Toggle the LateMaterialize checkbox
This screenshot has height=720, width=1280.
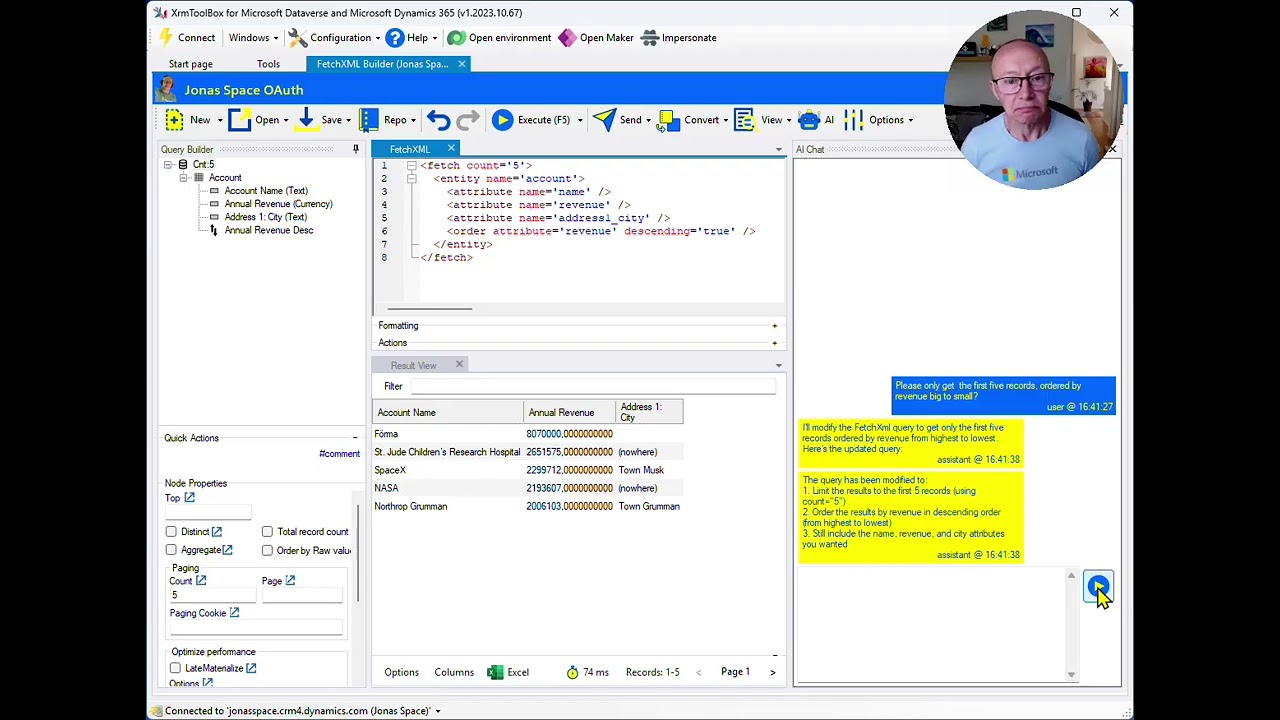[175, 668]
